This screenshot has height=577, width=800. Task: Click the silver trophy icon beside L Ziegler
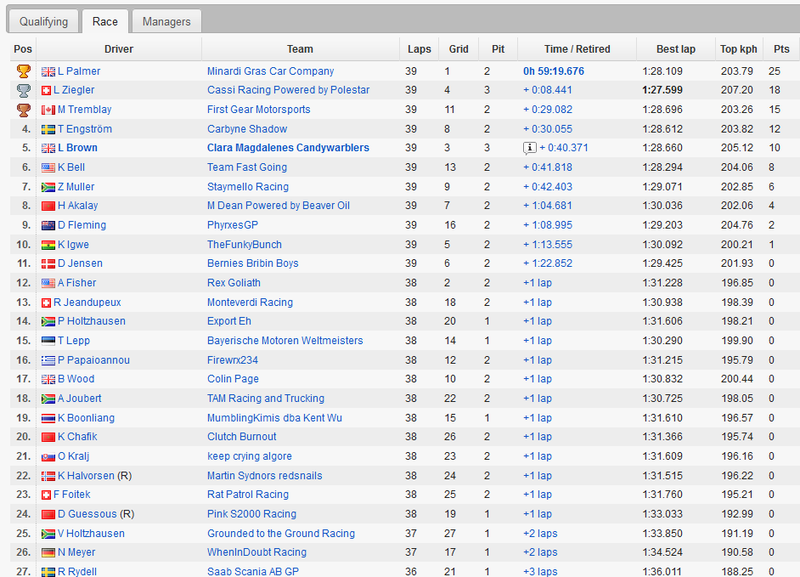[23, 90]
